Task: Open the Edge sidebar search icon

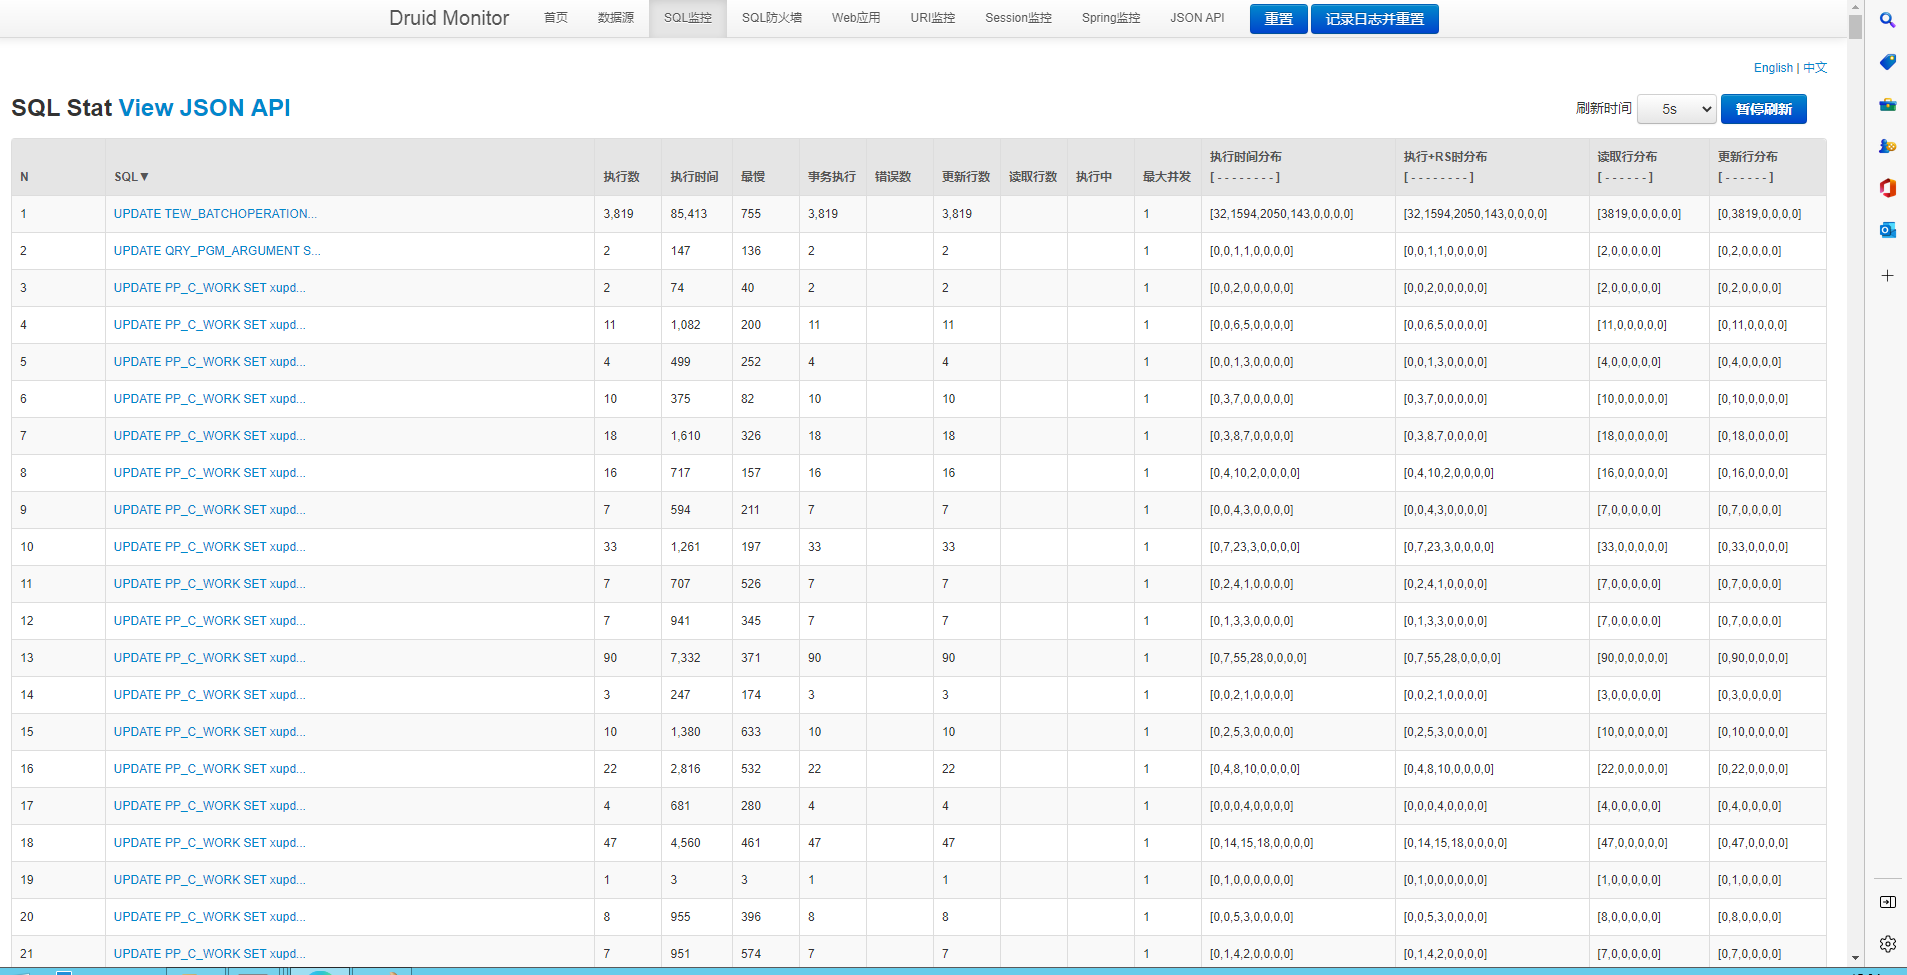Action: (x=1887, y=20)
